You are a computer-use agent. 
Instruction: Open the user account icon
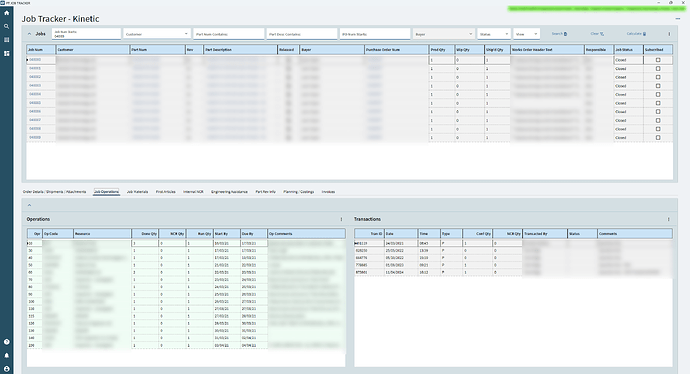coord(6,369)
